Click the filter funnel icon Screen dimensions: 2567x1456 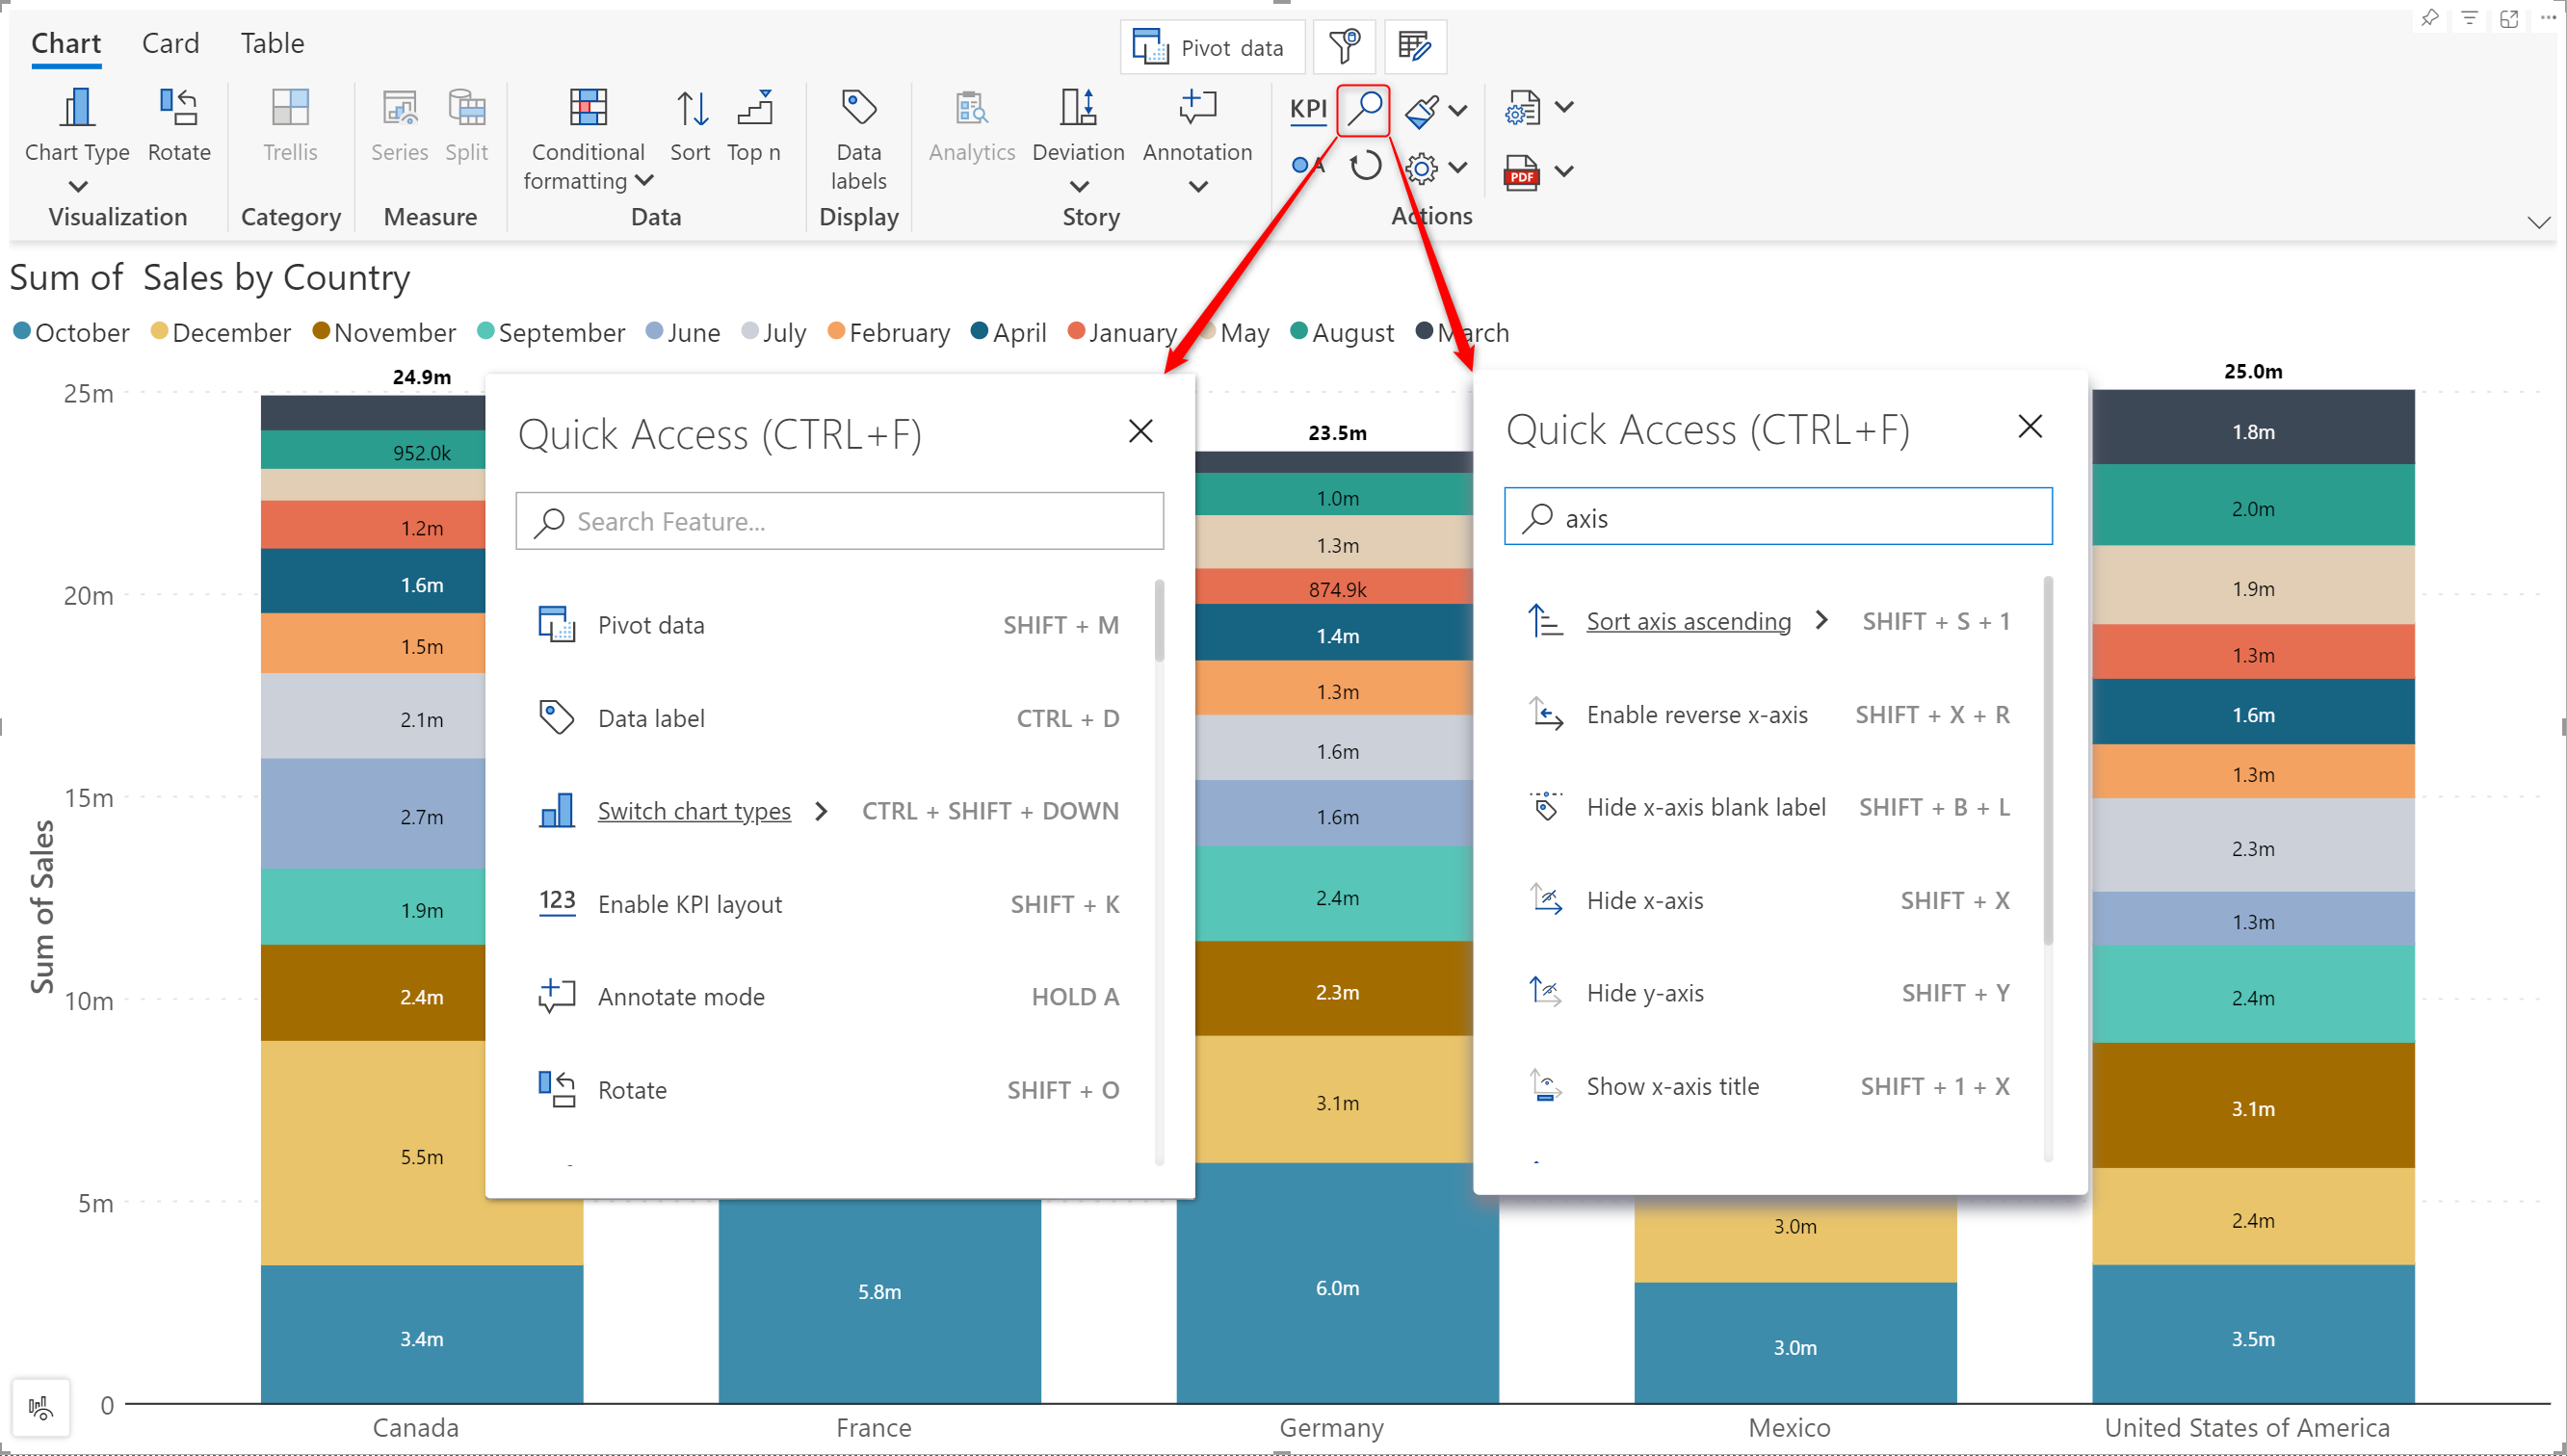[1343, 46]
